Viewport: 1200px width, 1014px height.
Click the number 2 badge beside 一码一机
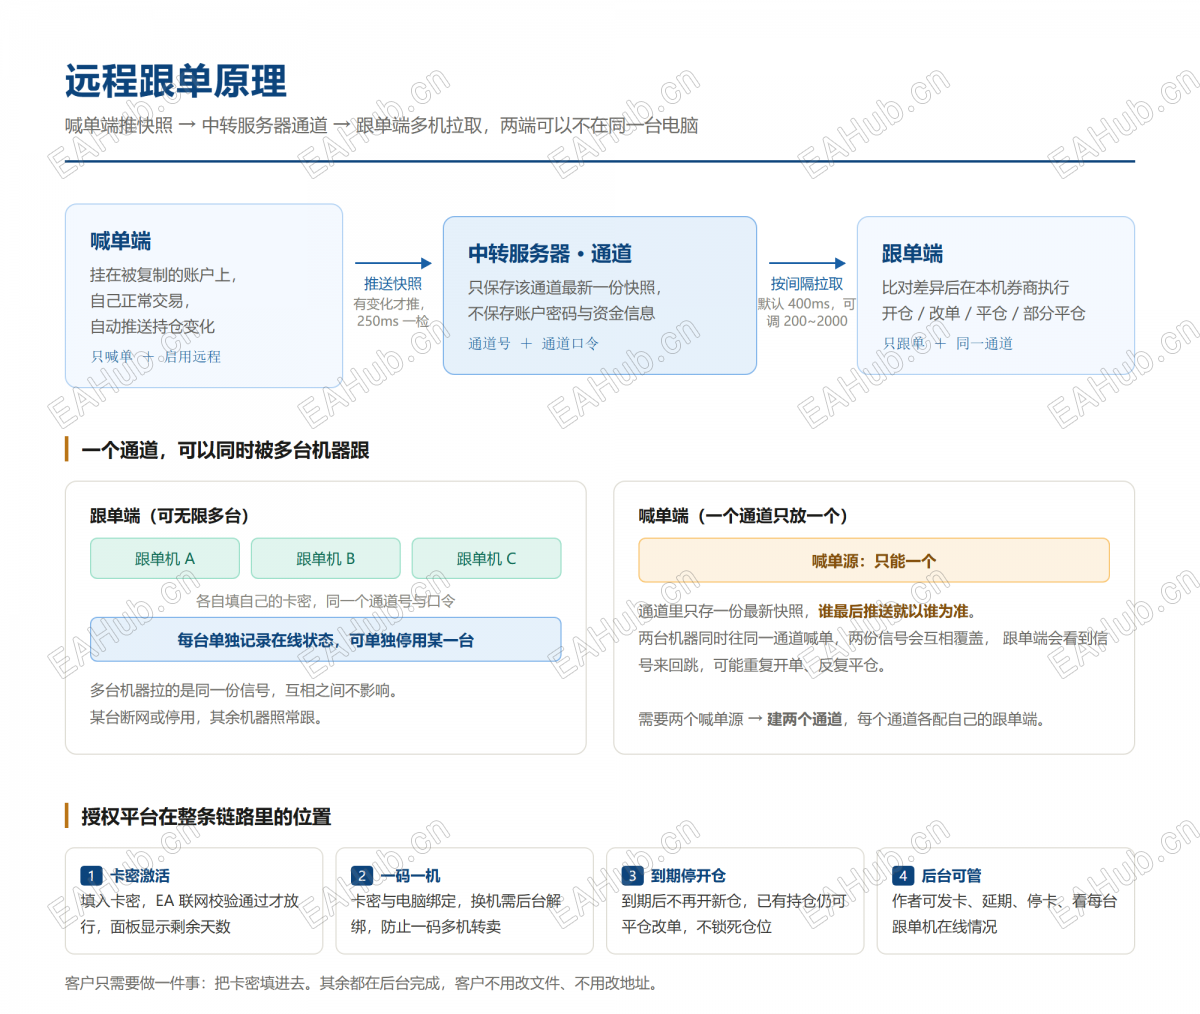pyautogui.click(x=362, y=876)
